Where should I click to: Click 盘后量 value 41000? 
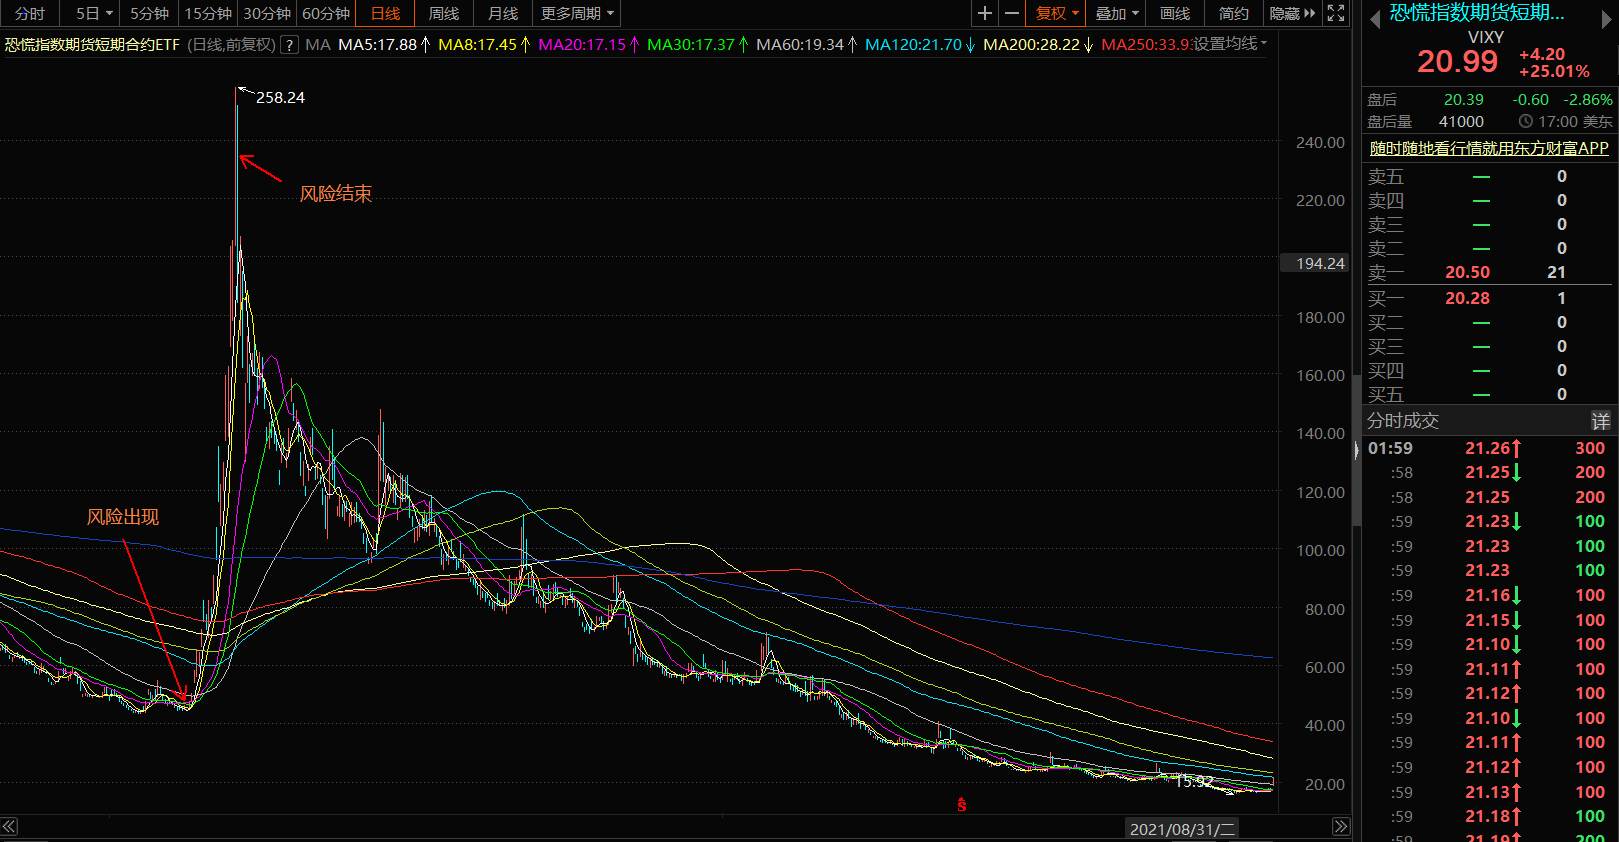point(1461,121)
